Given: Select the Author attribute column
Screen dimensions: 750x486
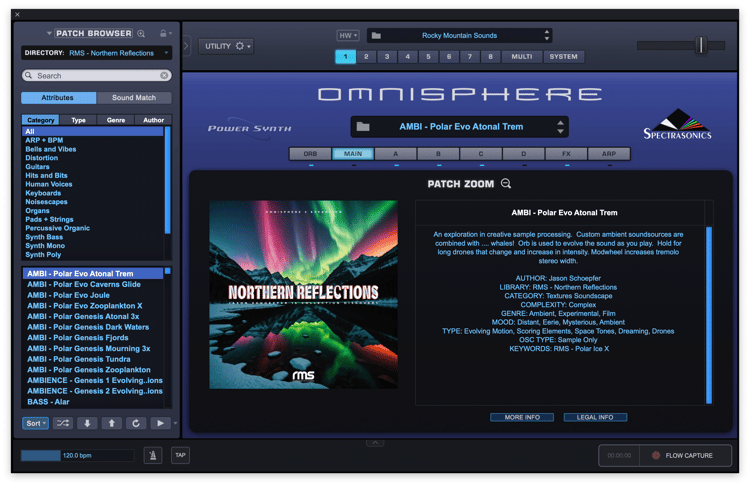Looking at the screenshot, I should 154,120.
